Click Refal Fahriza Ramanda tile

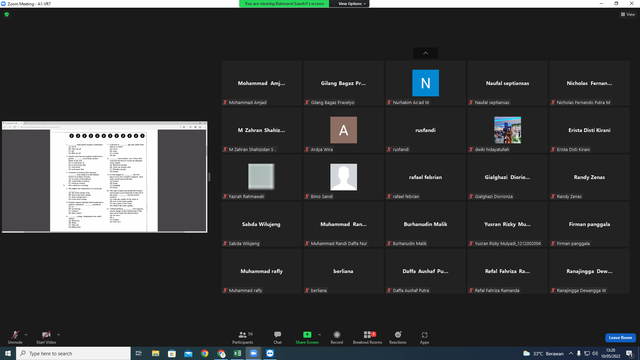point(507,271)
